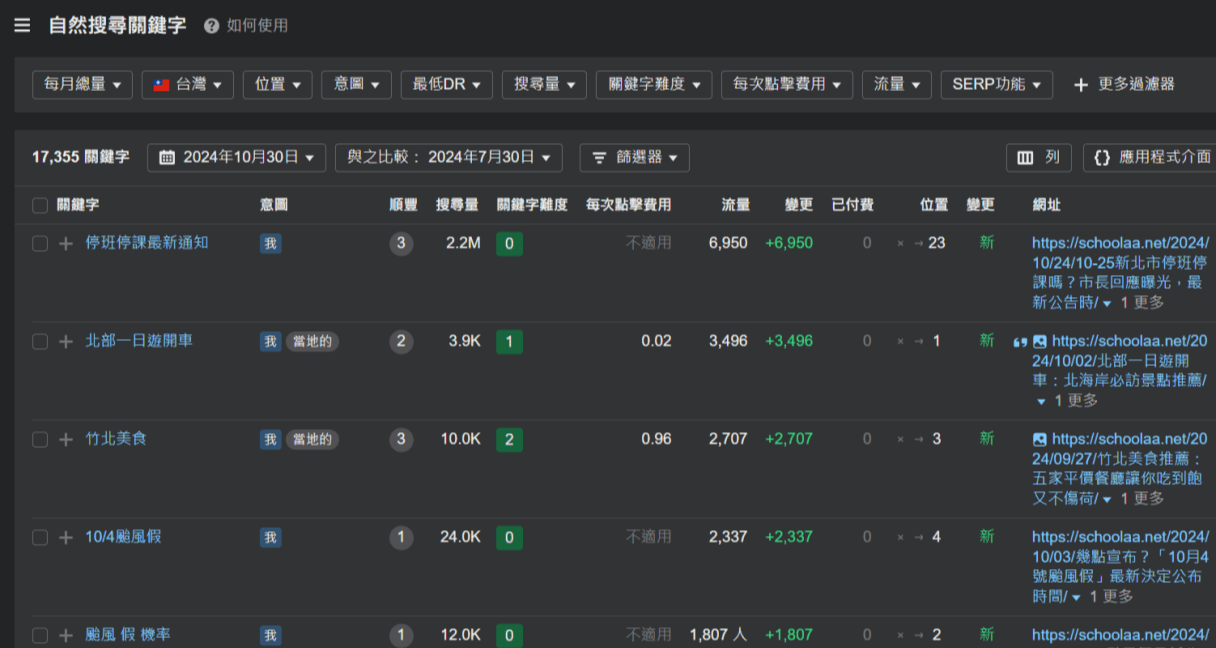Open the hamburger navigation menu
This screenshot has height=648, width=1216.
point(22,25)
